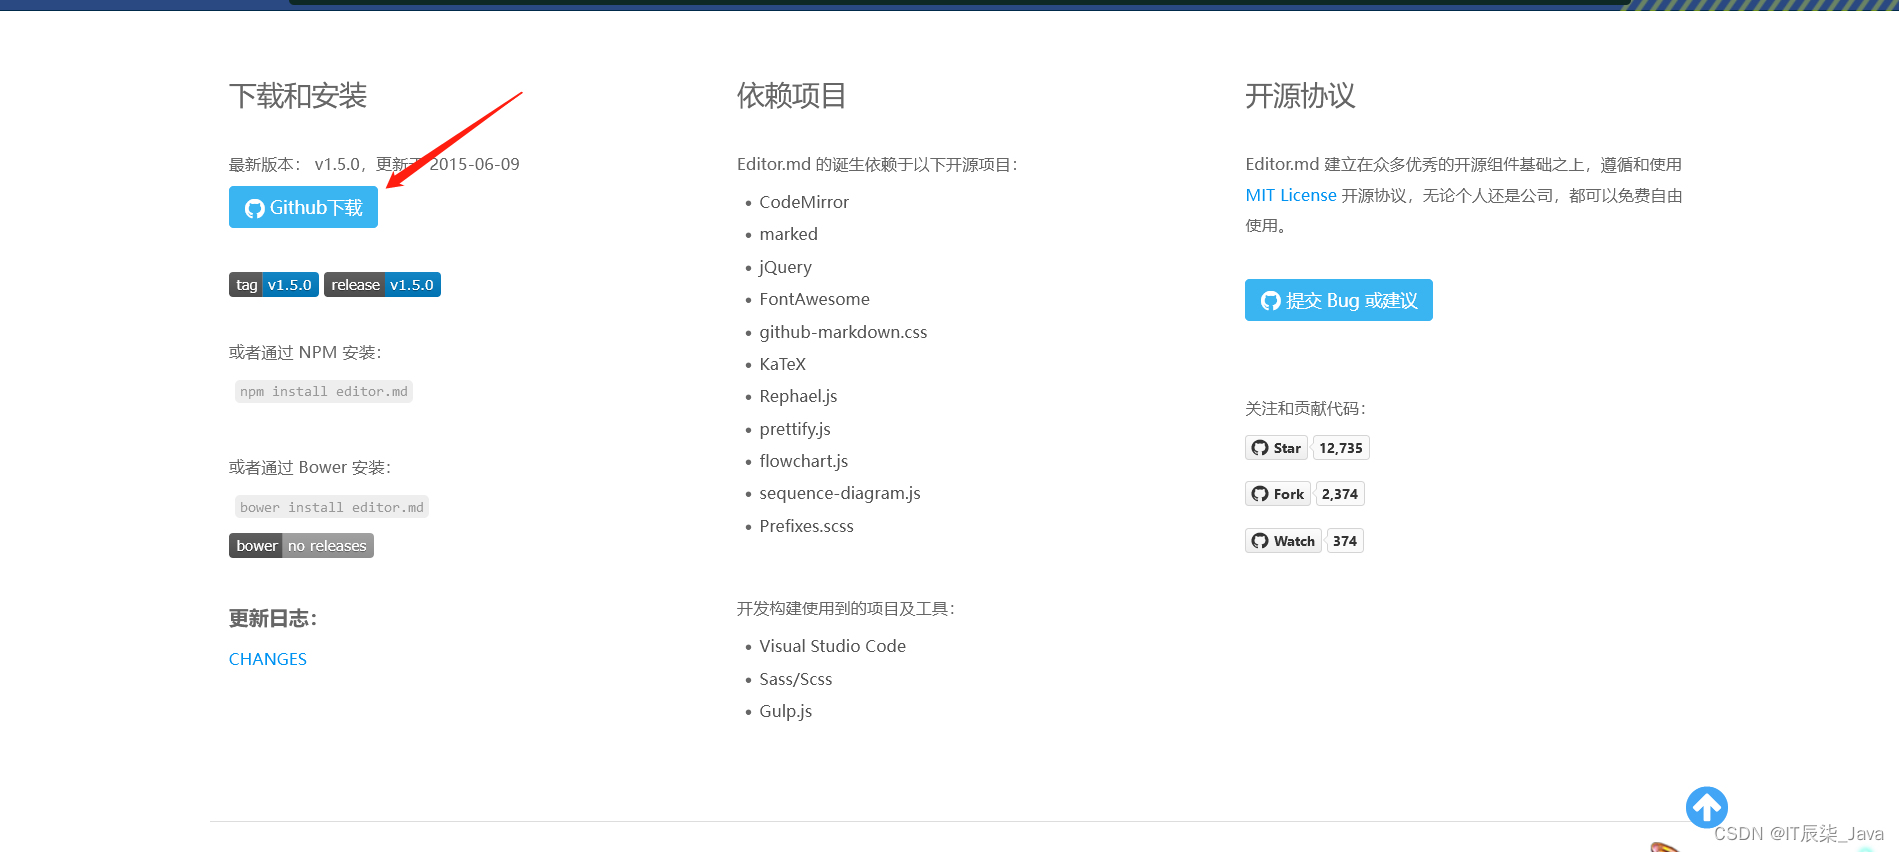
Task: Click the 开源协议 heading
Action: coord(1300,96)
